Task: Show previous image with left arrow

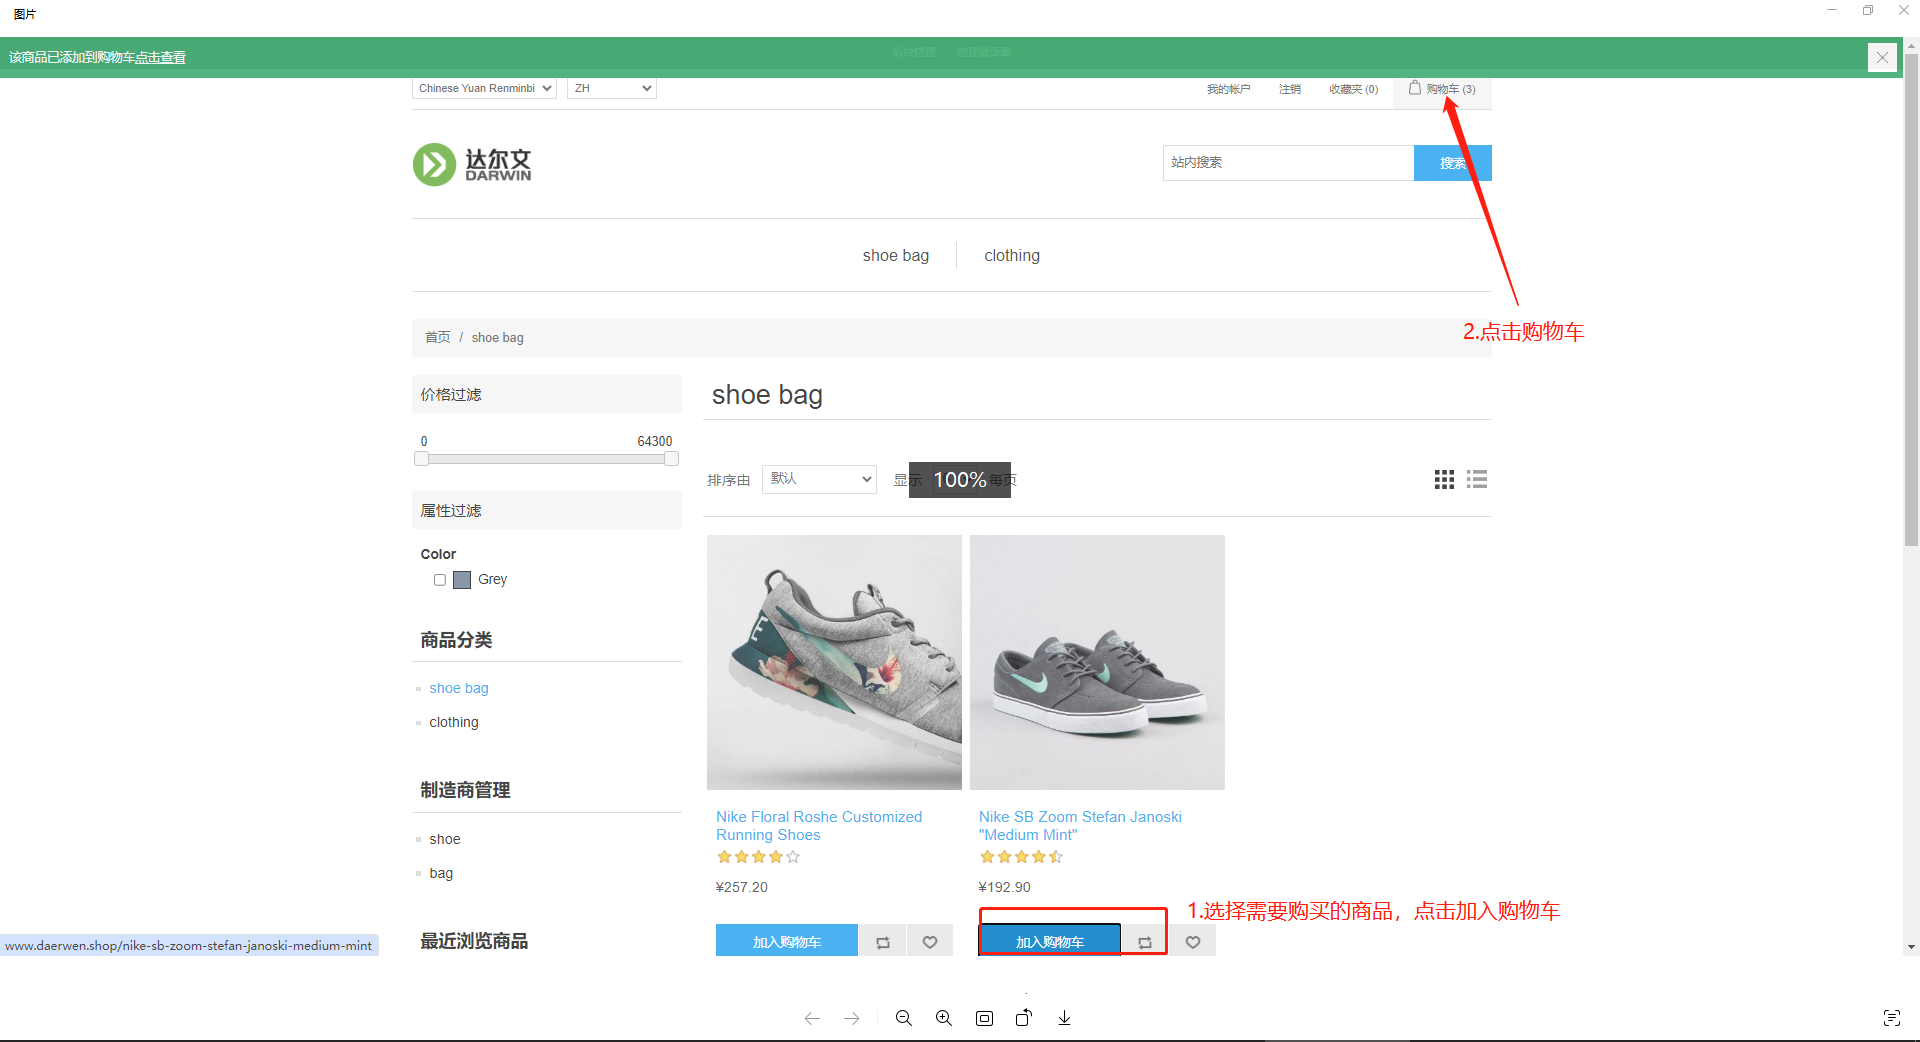Action: (812, 1018)
